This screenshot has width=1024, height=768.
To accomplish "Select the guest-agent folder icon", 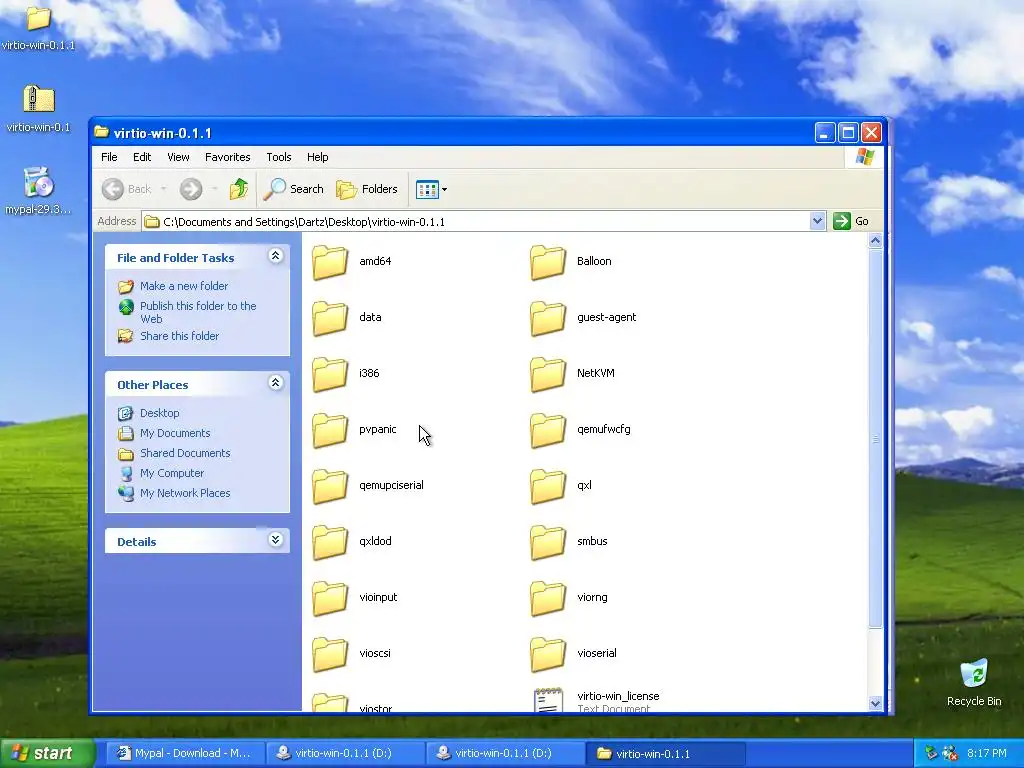I will (547, 319).
